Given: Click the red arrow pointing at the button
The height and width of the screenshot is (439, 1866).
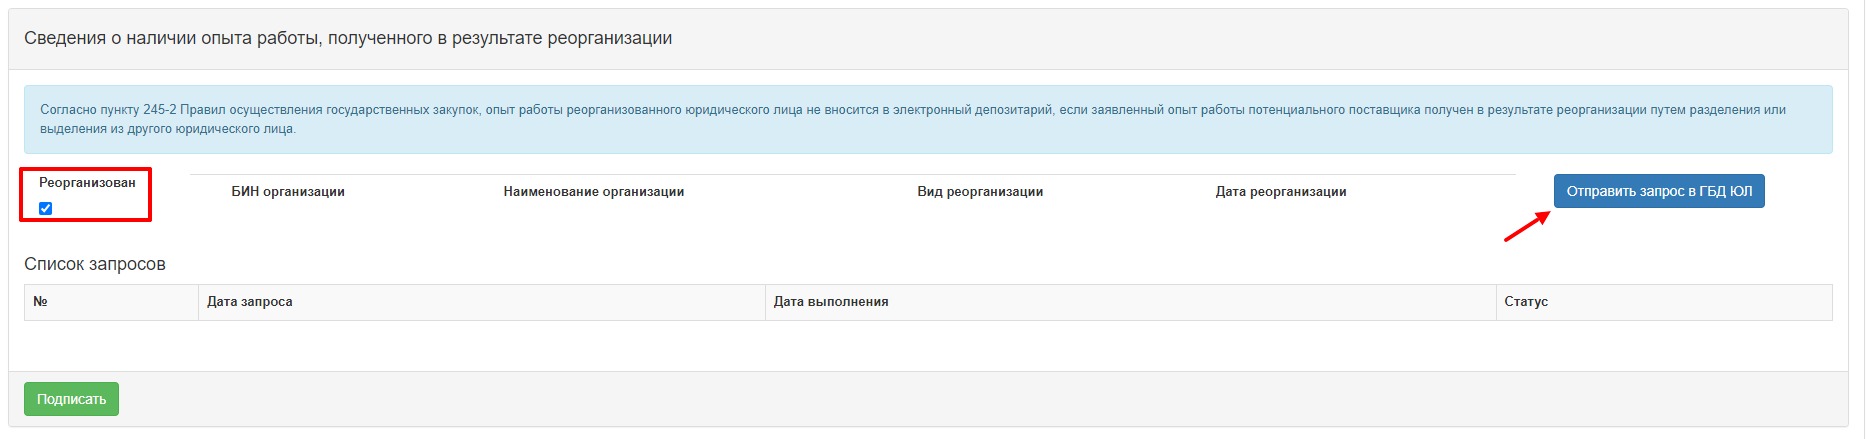Looking at the screenshot, I should tap(1526, 227).
